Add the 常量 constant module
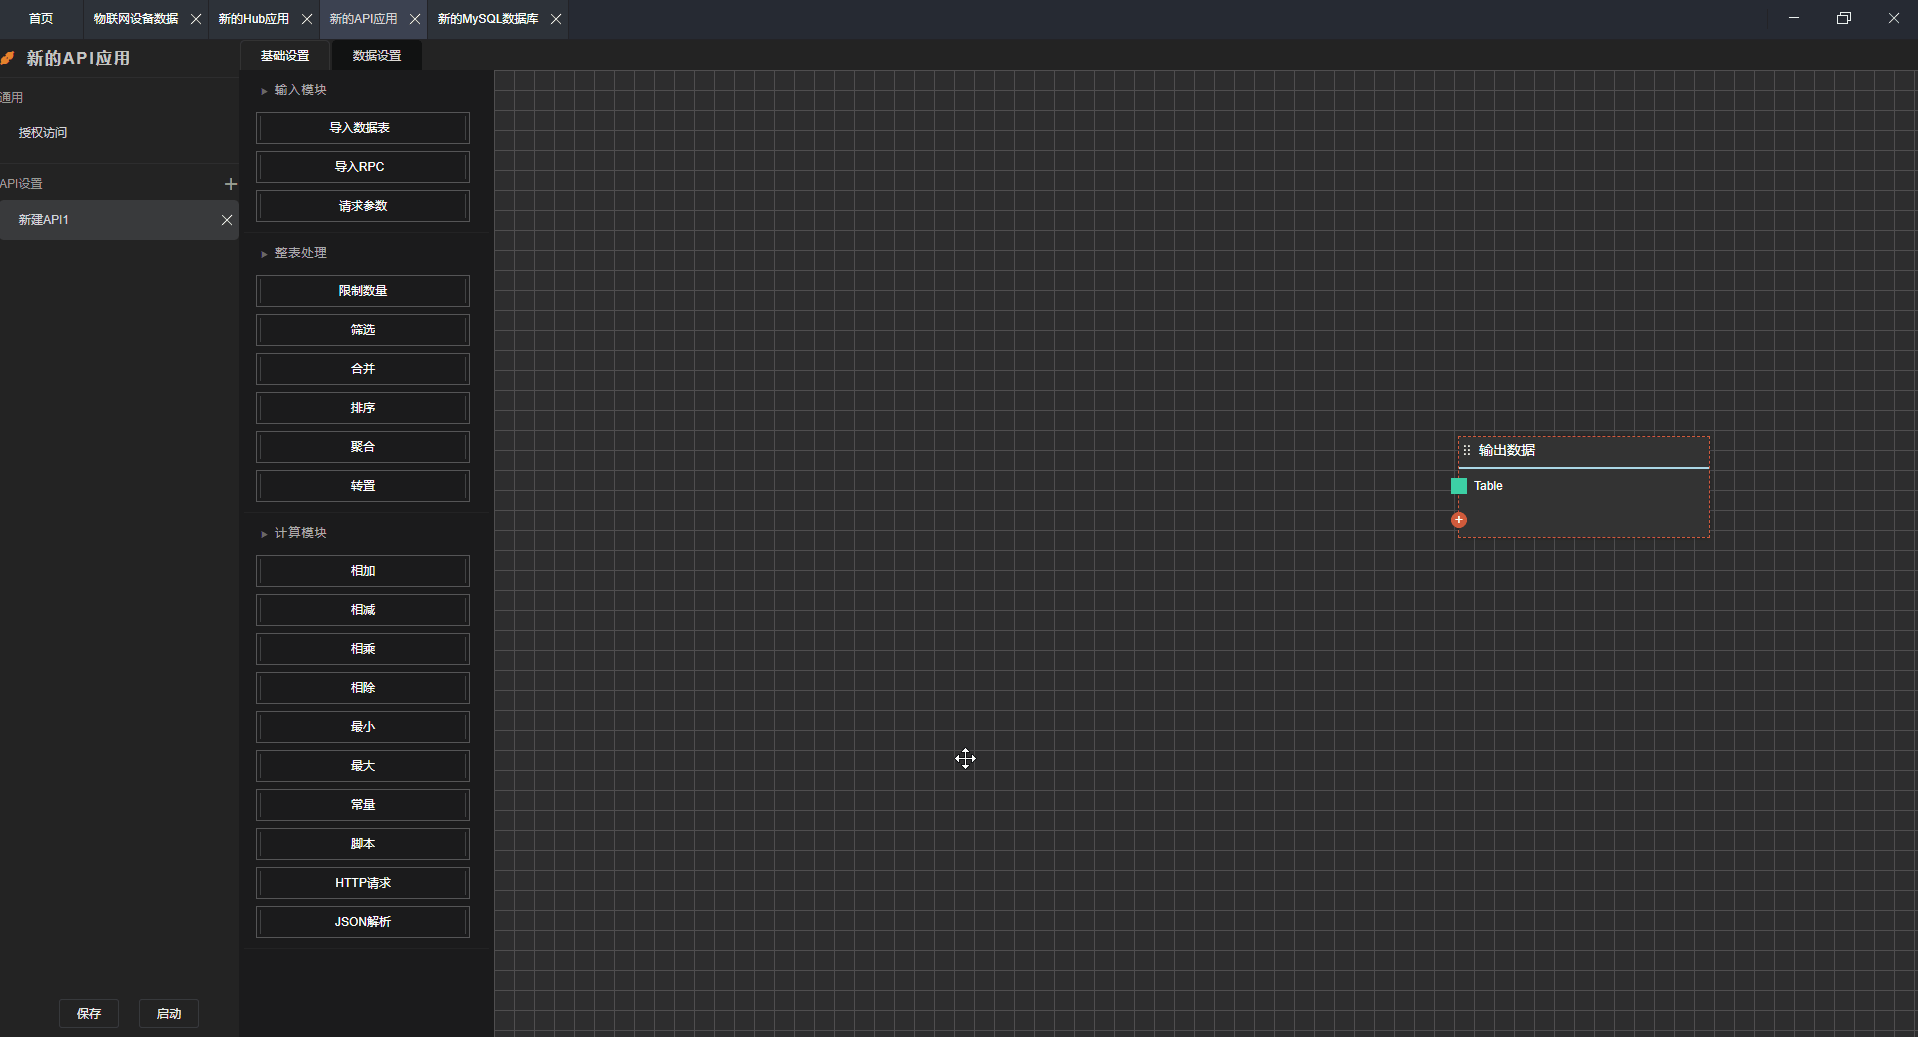This screenshot has width=1918, height=1037. click(x=363, y=805)
